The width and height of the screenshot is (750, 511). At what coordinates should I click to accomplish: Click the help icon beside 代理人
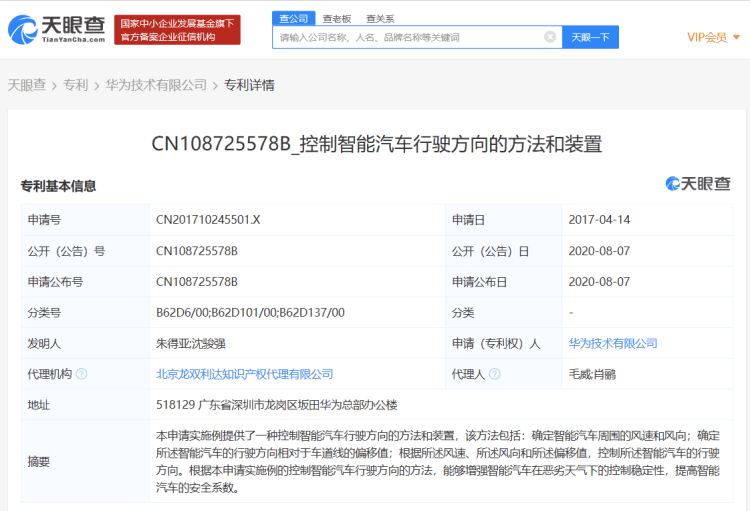pos(495,374)
